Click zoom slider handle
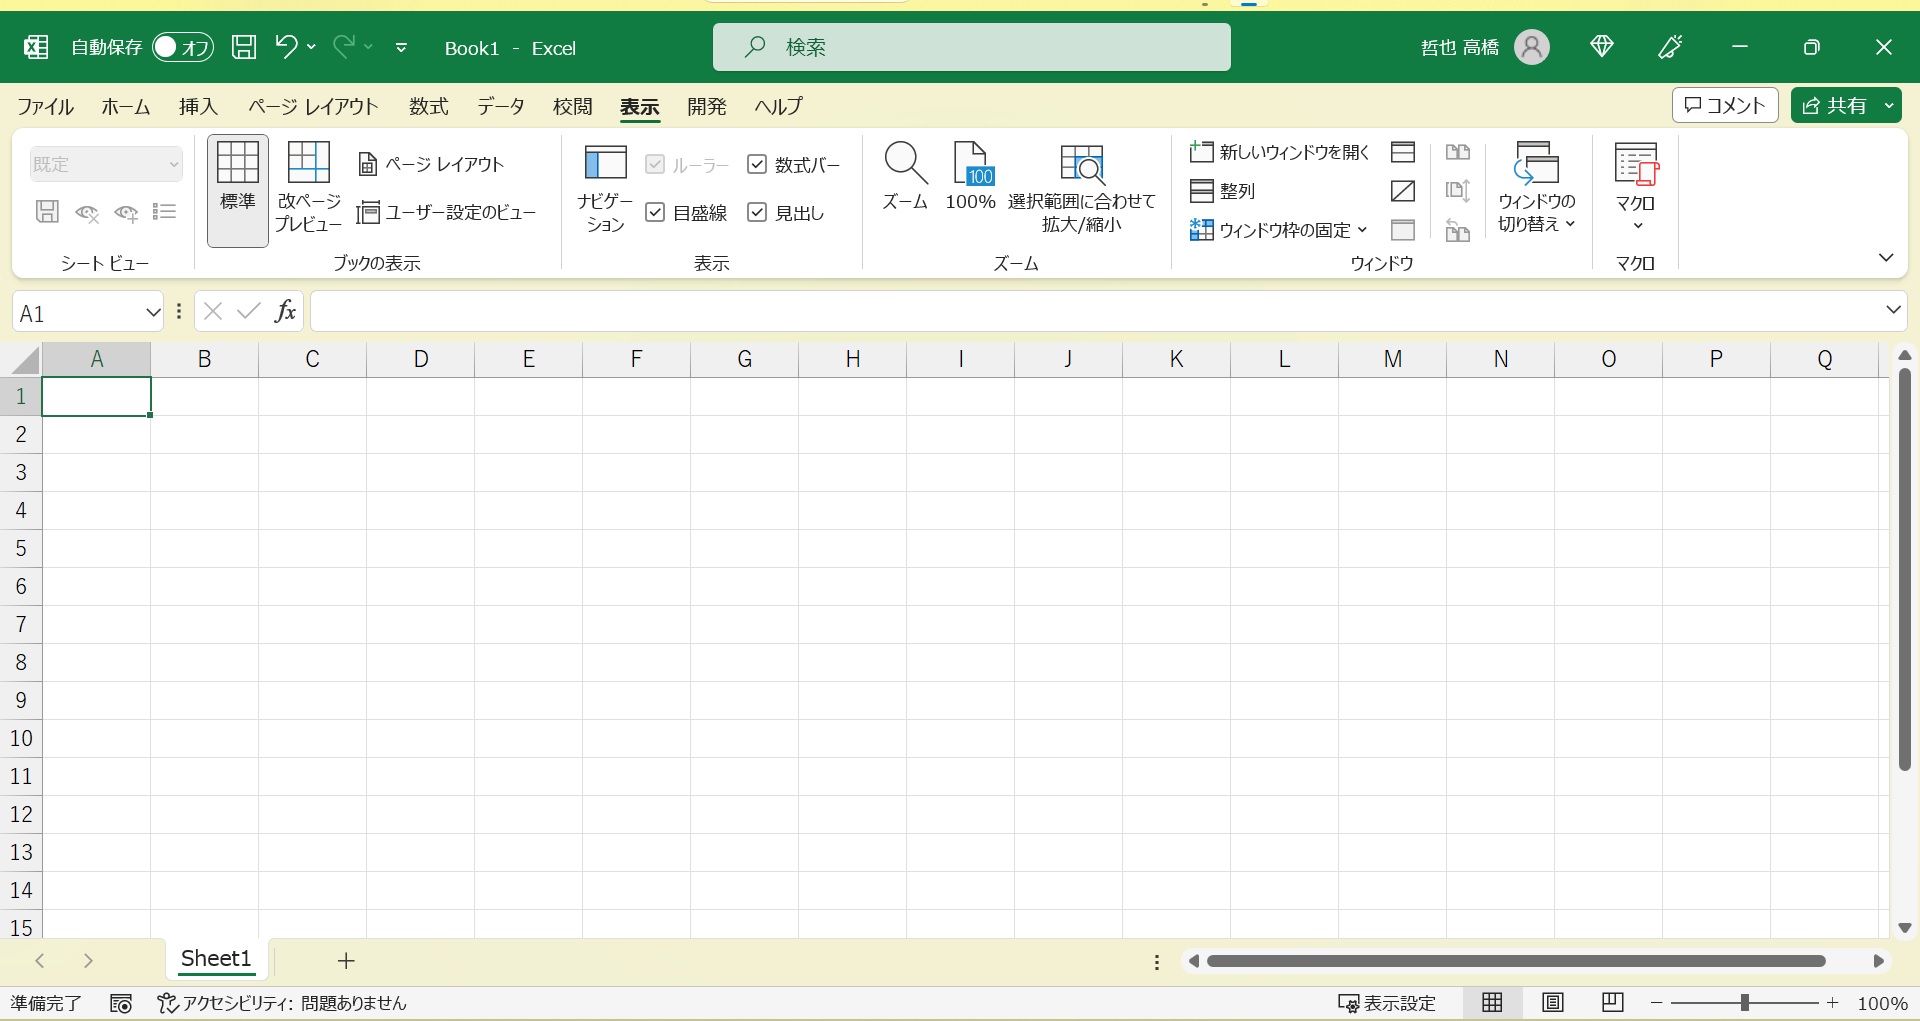 [1745, 1003]
